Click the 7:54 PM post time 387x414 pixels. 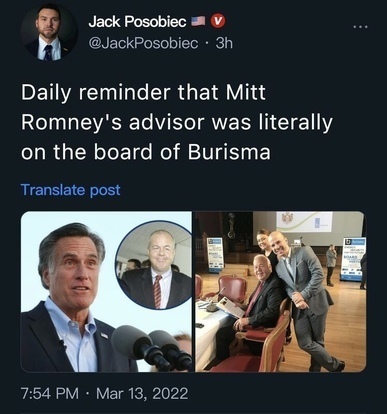pos(50,393)
